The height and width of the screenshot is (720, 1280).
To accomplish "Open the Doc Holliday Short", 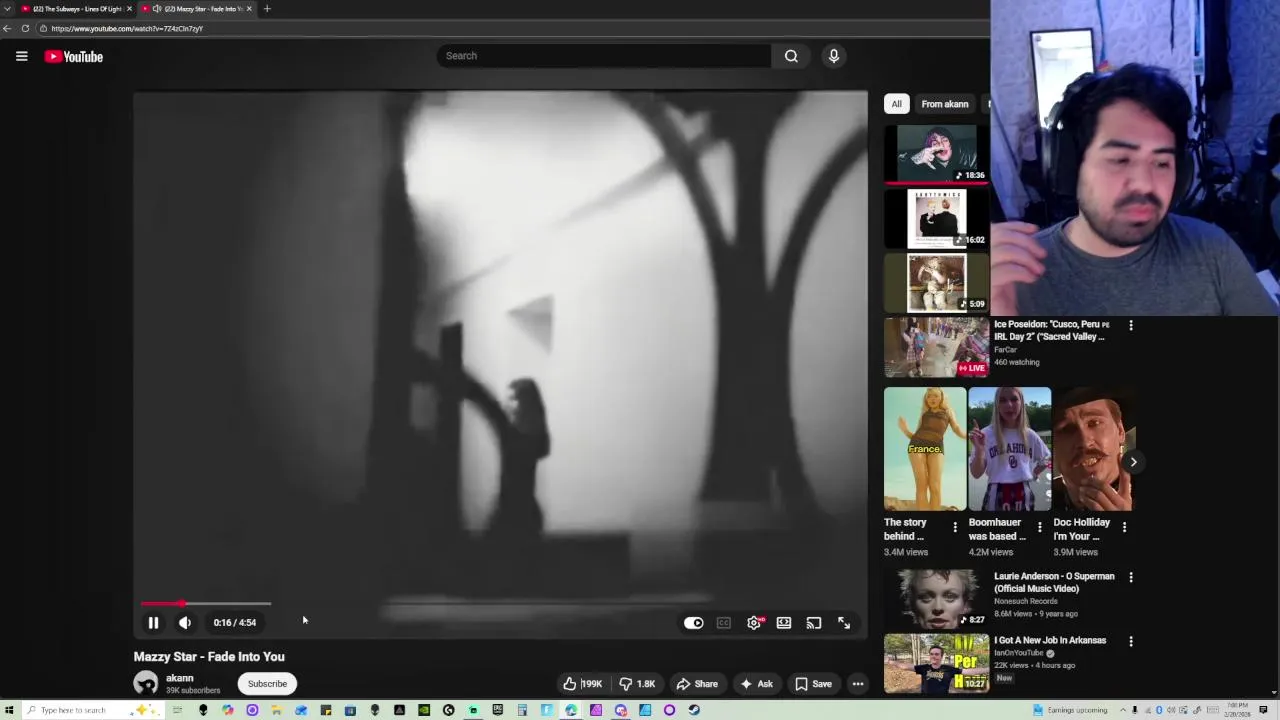I will click(1093, 449).
